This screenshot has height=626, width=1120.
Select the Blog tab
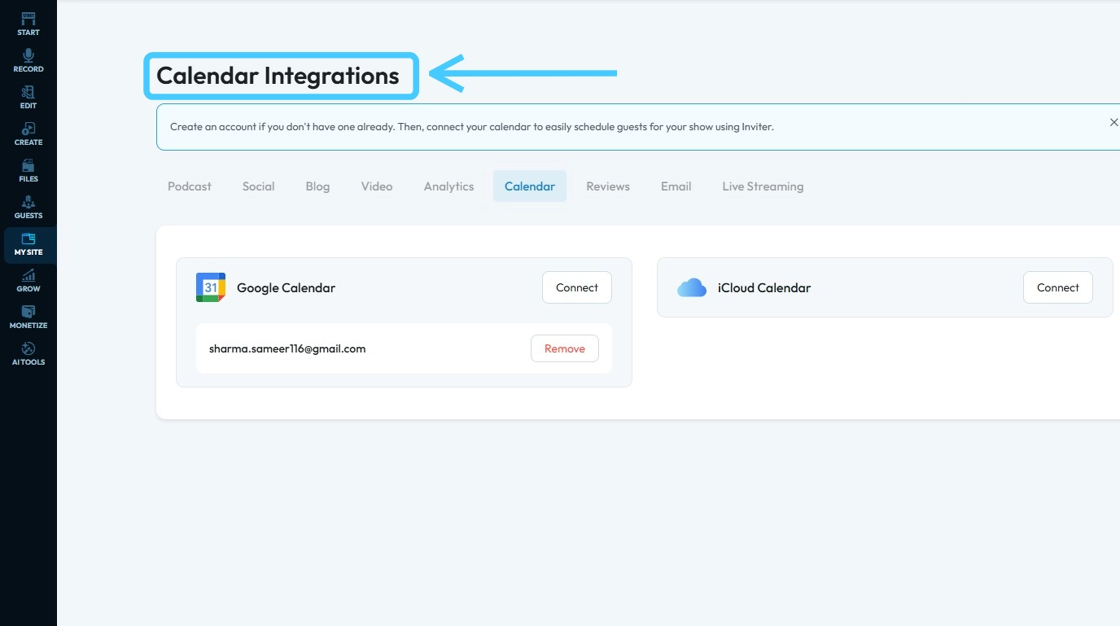318,186
